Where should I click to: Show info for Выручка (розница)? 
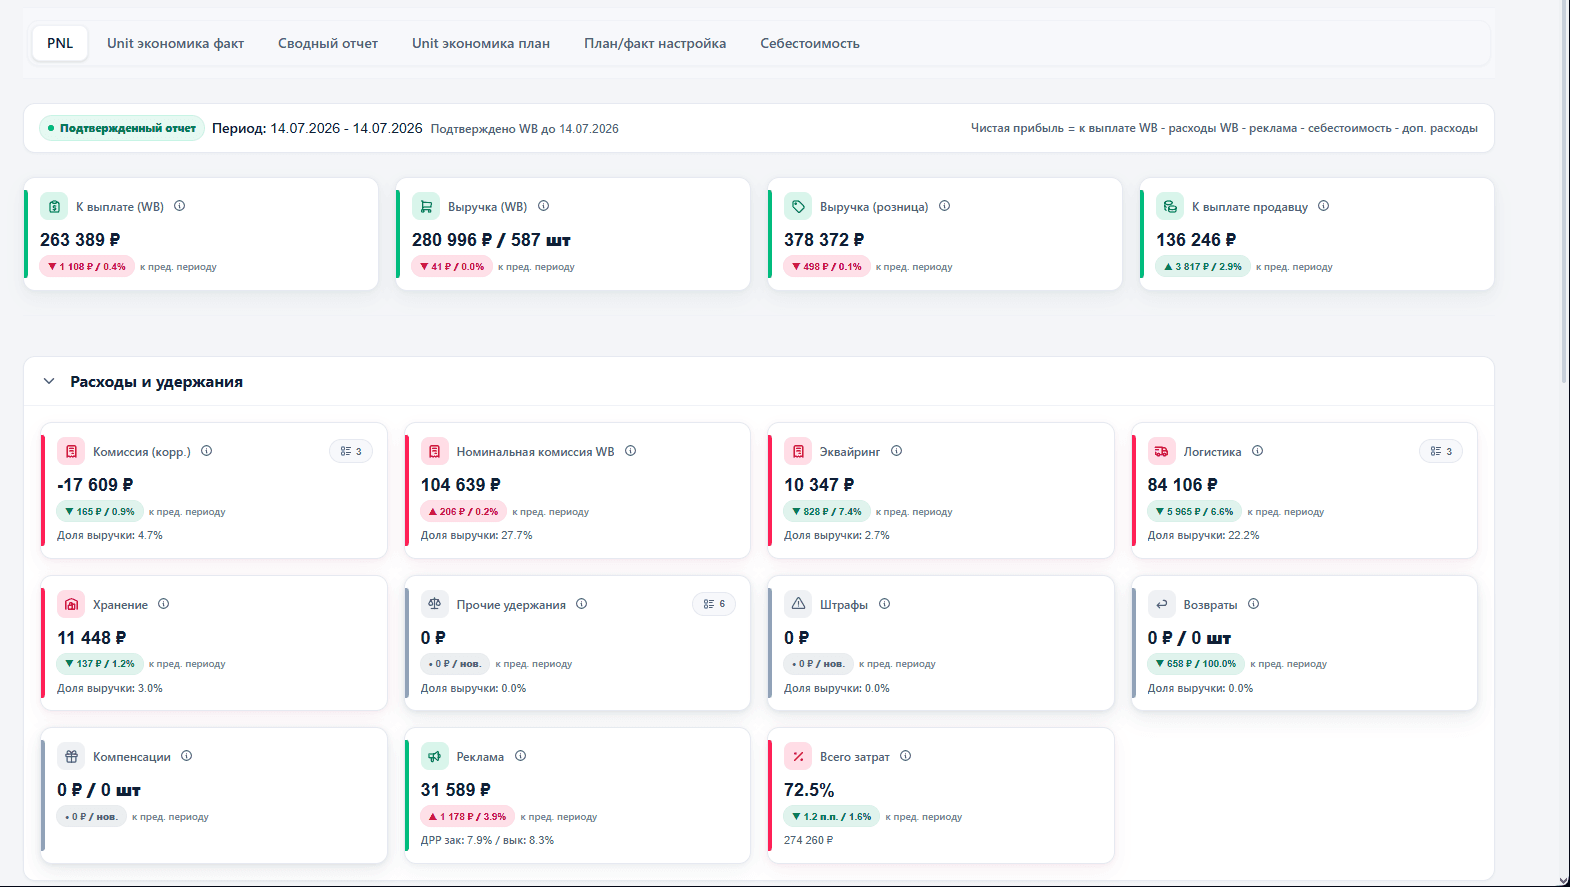click(945, 206)
